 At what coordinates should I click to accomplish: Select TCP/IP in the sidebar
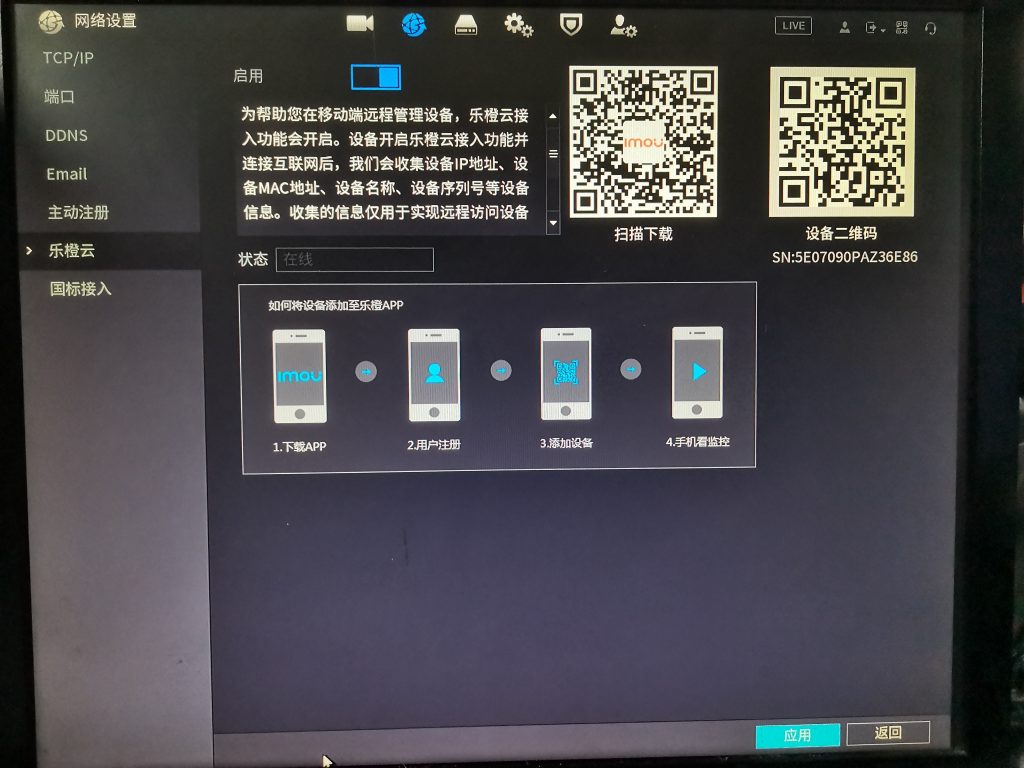pyautogui.click(x=68, y=58)
